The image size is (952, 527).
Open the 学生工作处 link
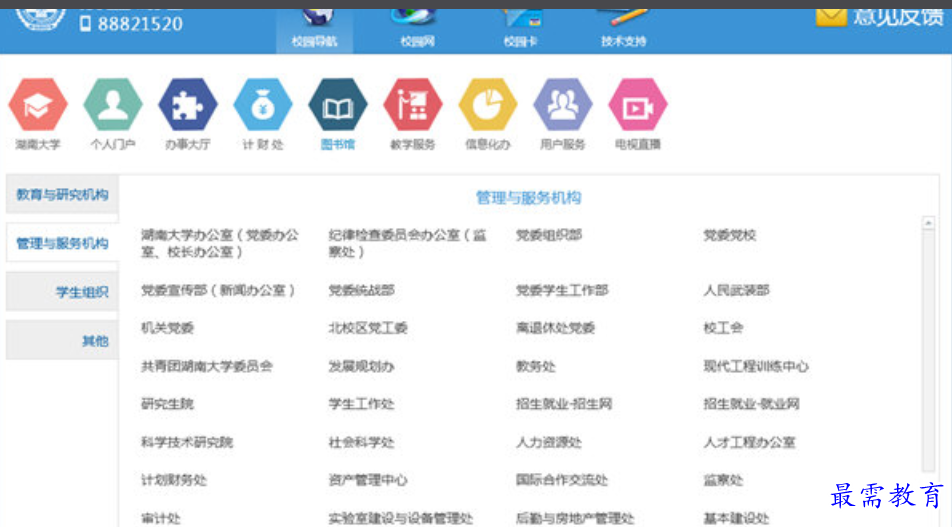361,404
